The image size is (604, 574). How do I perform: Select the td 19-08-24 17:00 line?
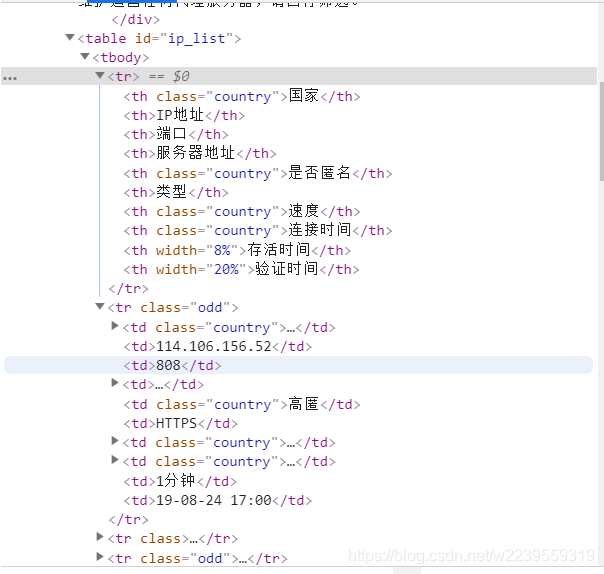coord(218,500)
